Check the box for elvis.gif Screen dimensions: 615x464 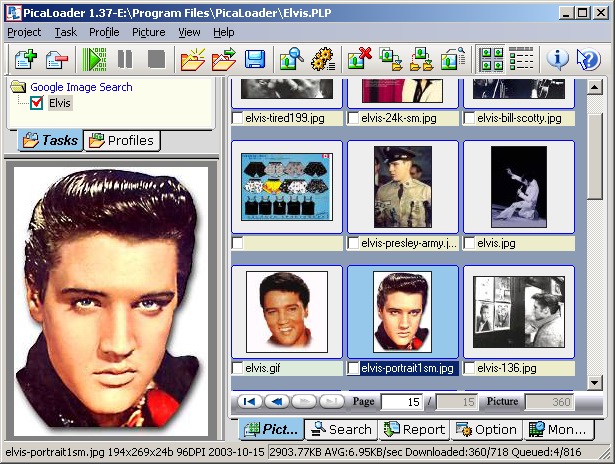(237, 368)
